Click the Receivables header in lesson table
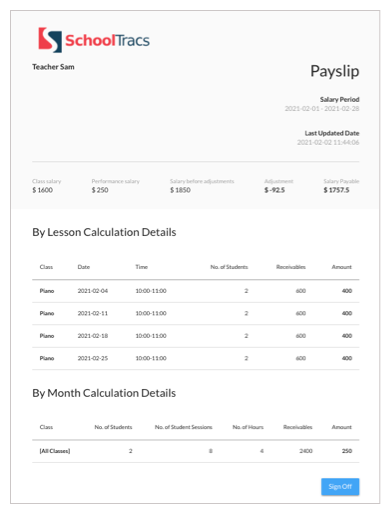This screenshot has height=515, width=392. (291, 267)
